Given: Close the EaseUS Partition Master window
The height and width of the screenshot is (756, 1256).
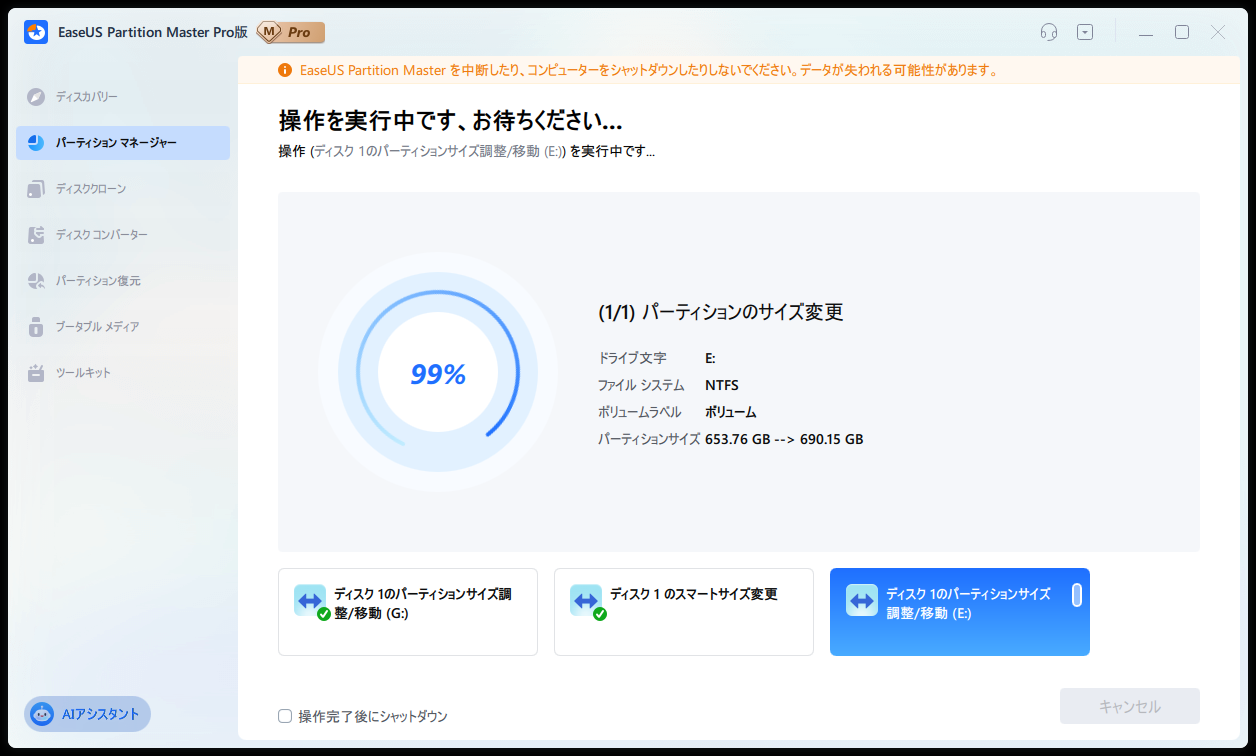Looking at the screenshot, I should tap(1218, 32).
